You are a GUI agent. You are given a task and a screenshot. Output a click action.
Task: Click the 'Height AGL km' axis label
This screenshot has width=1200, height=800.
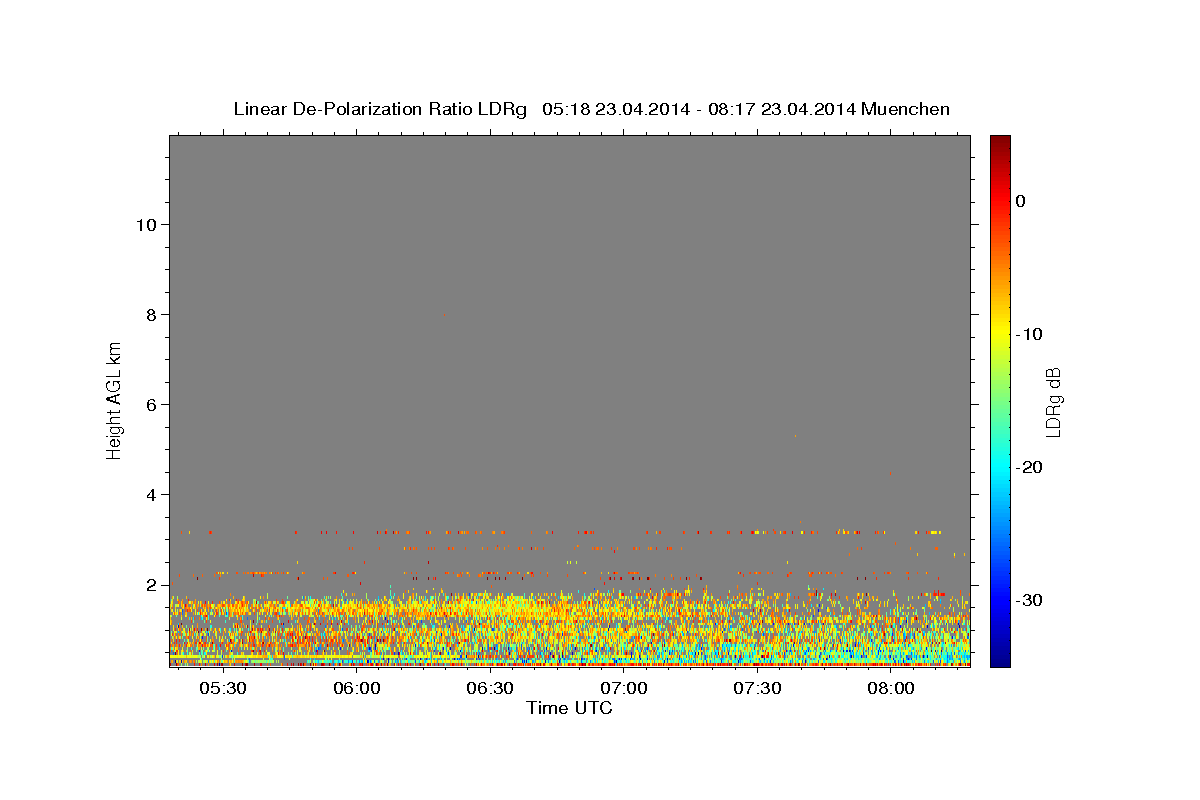point(115,400)
